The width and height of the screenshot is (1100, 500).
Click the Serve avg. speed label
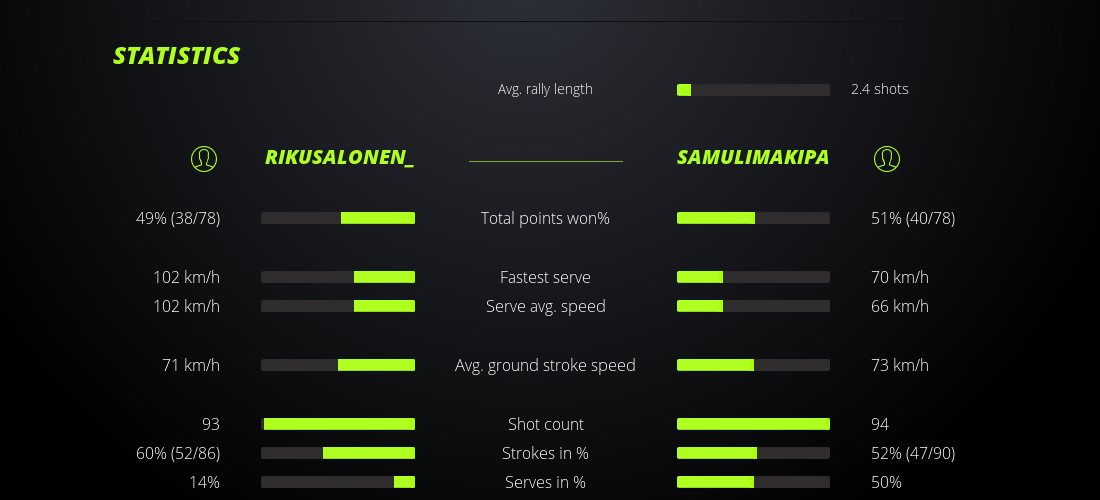coord(545,306)
